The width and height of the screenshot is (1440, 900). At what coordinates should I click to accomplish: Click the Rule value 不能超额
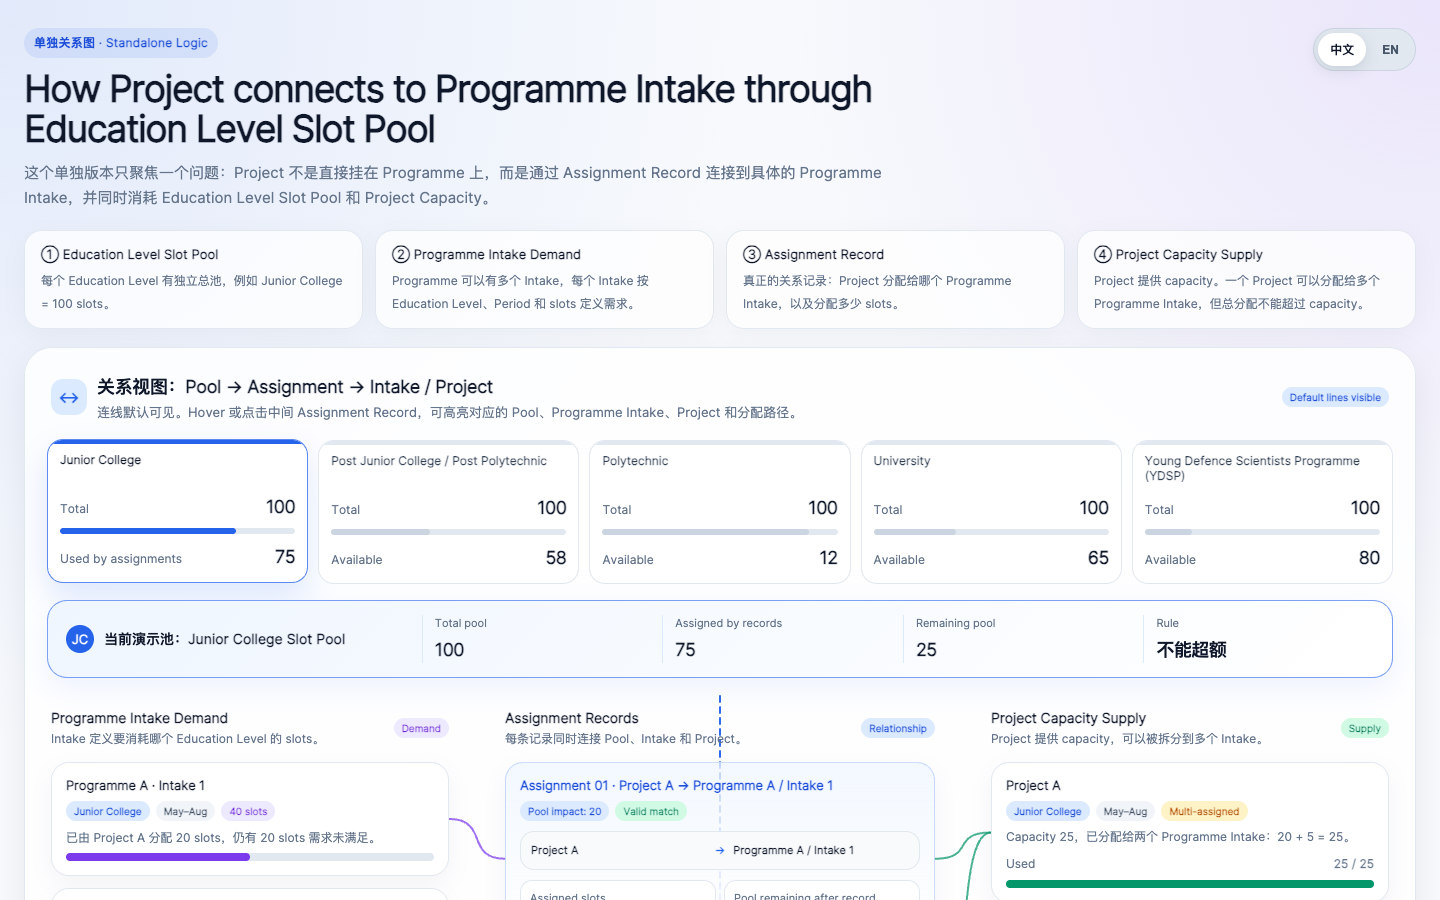click(1191, 650)
